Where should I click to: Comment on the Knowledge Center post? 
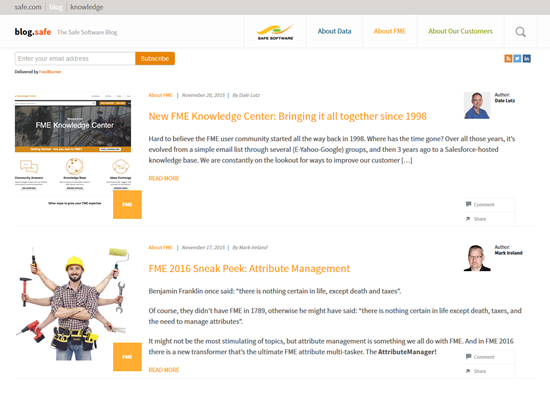480,205
